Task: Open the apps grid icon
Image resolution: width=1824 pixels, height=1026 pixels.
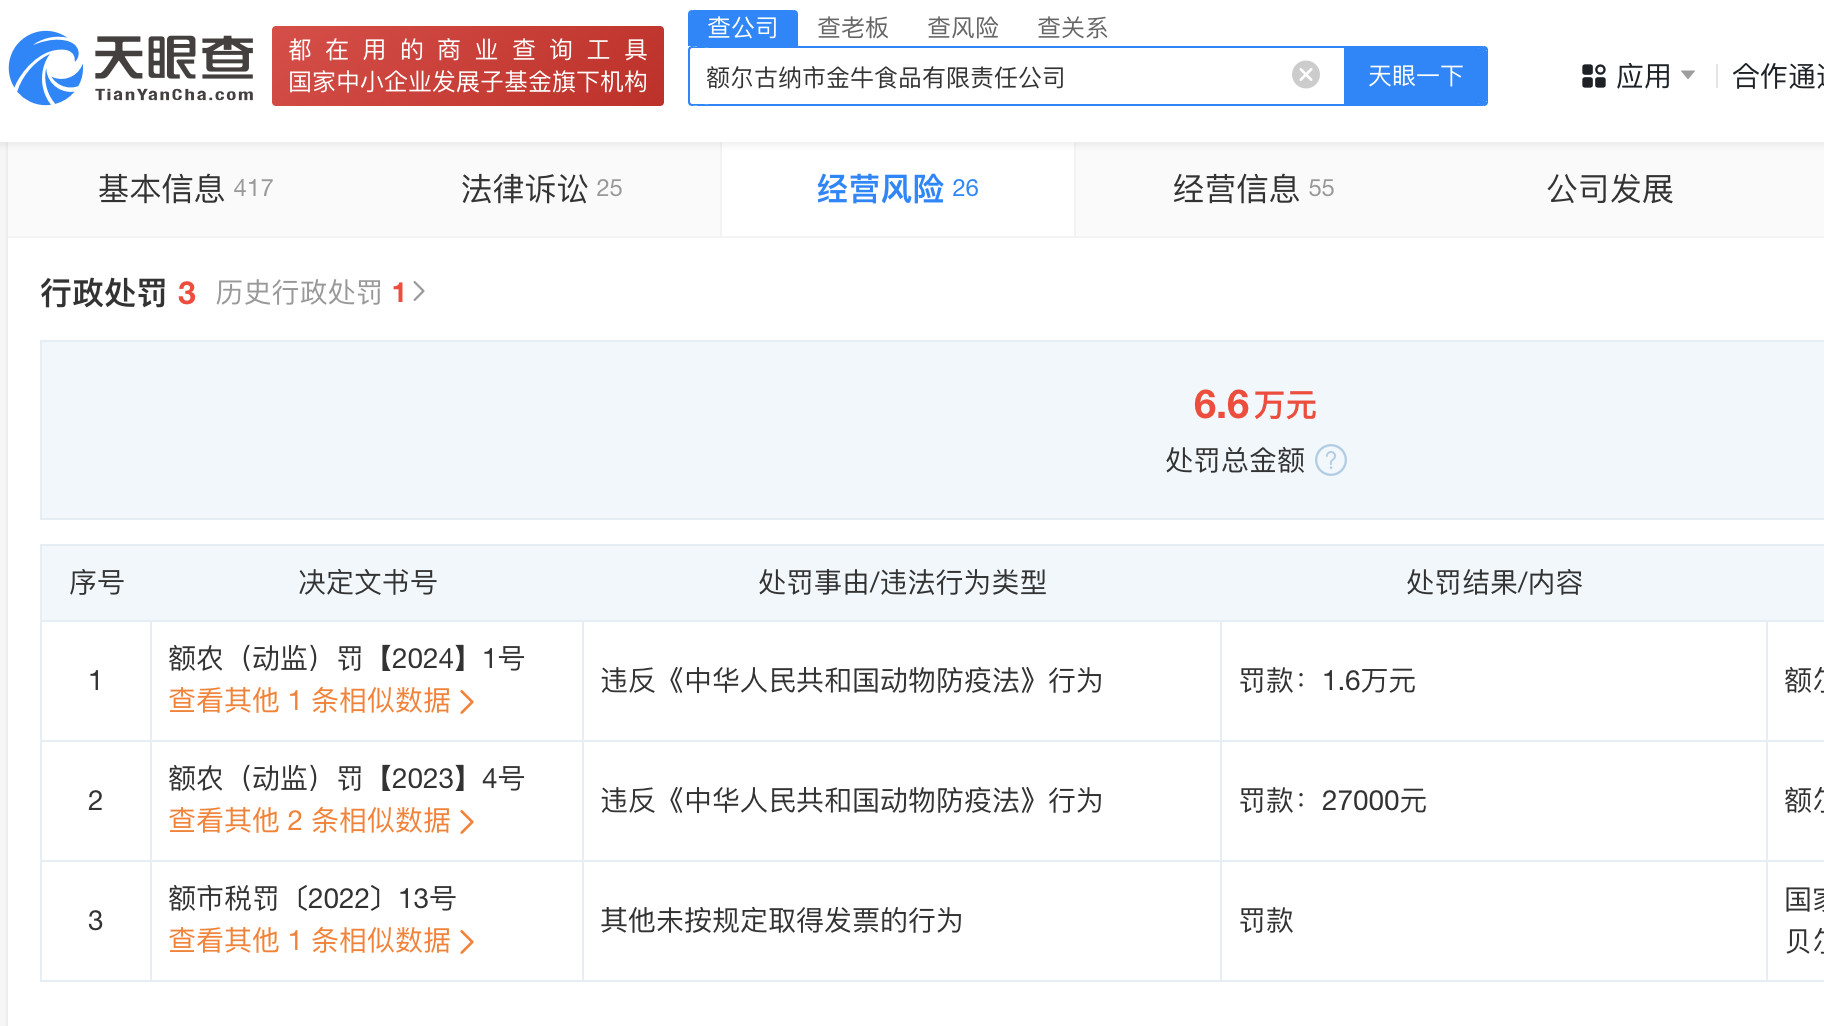Action: [x=1593, y=76]
